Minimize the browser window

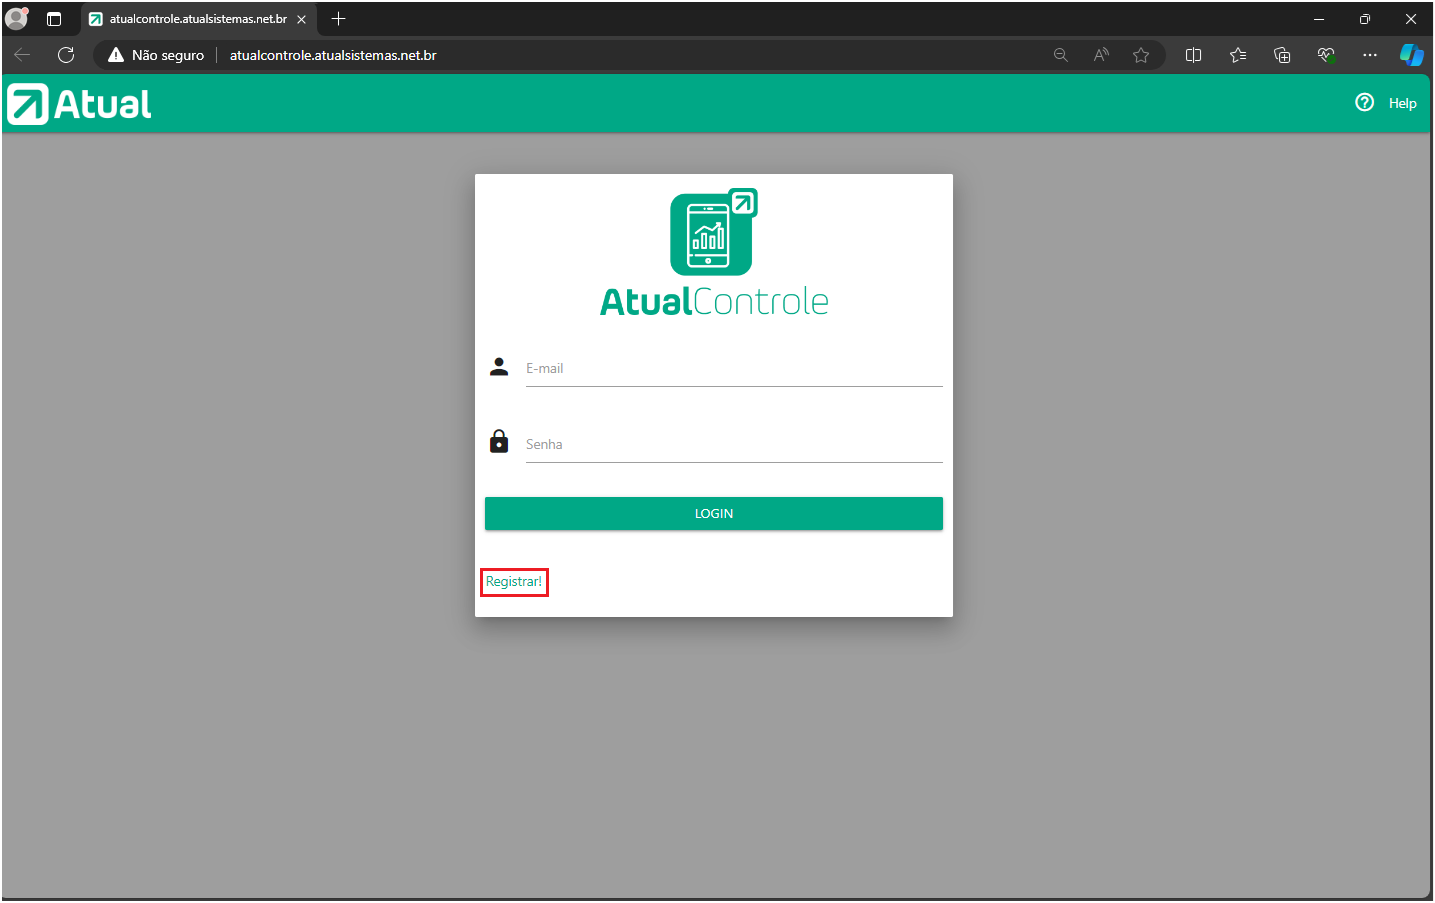(x=1319, y=19)
